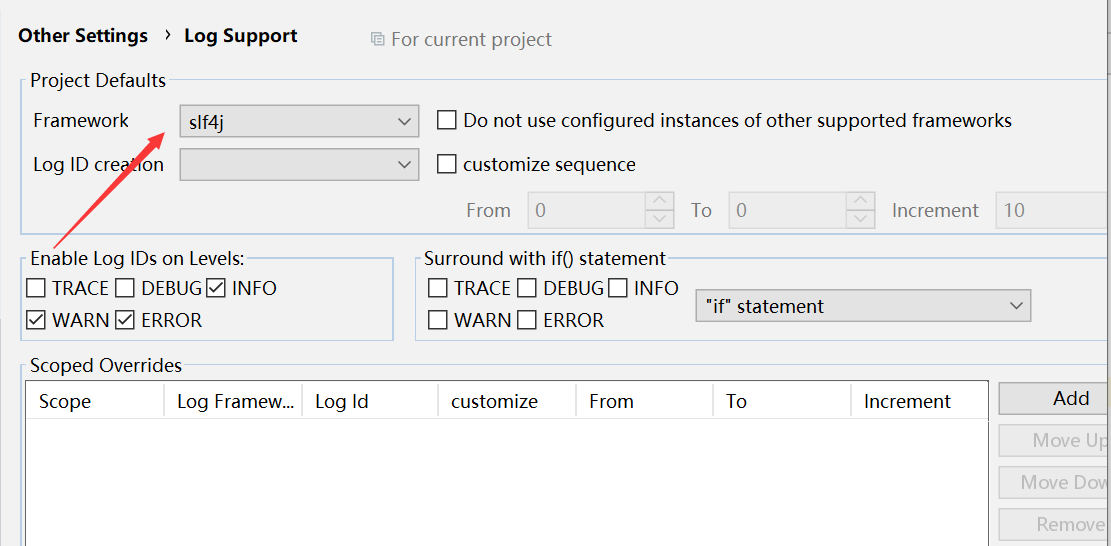Open the "if" statement dropdown
The width and height of the screenshot is (1111, 546).
[862, 306]
